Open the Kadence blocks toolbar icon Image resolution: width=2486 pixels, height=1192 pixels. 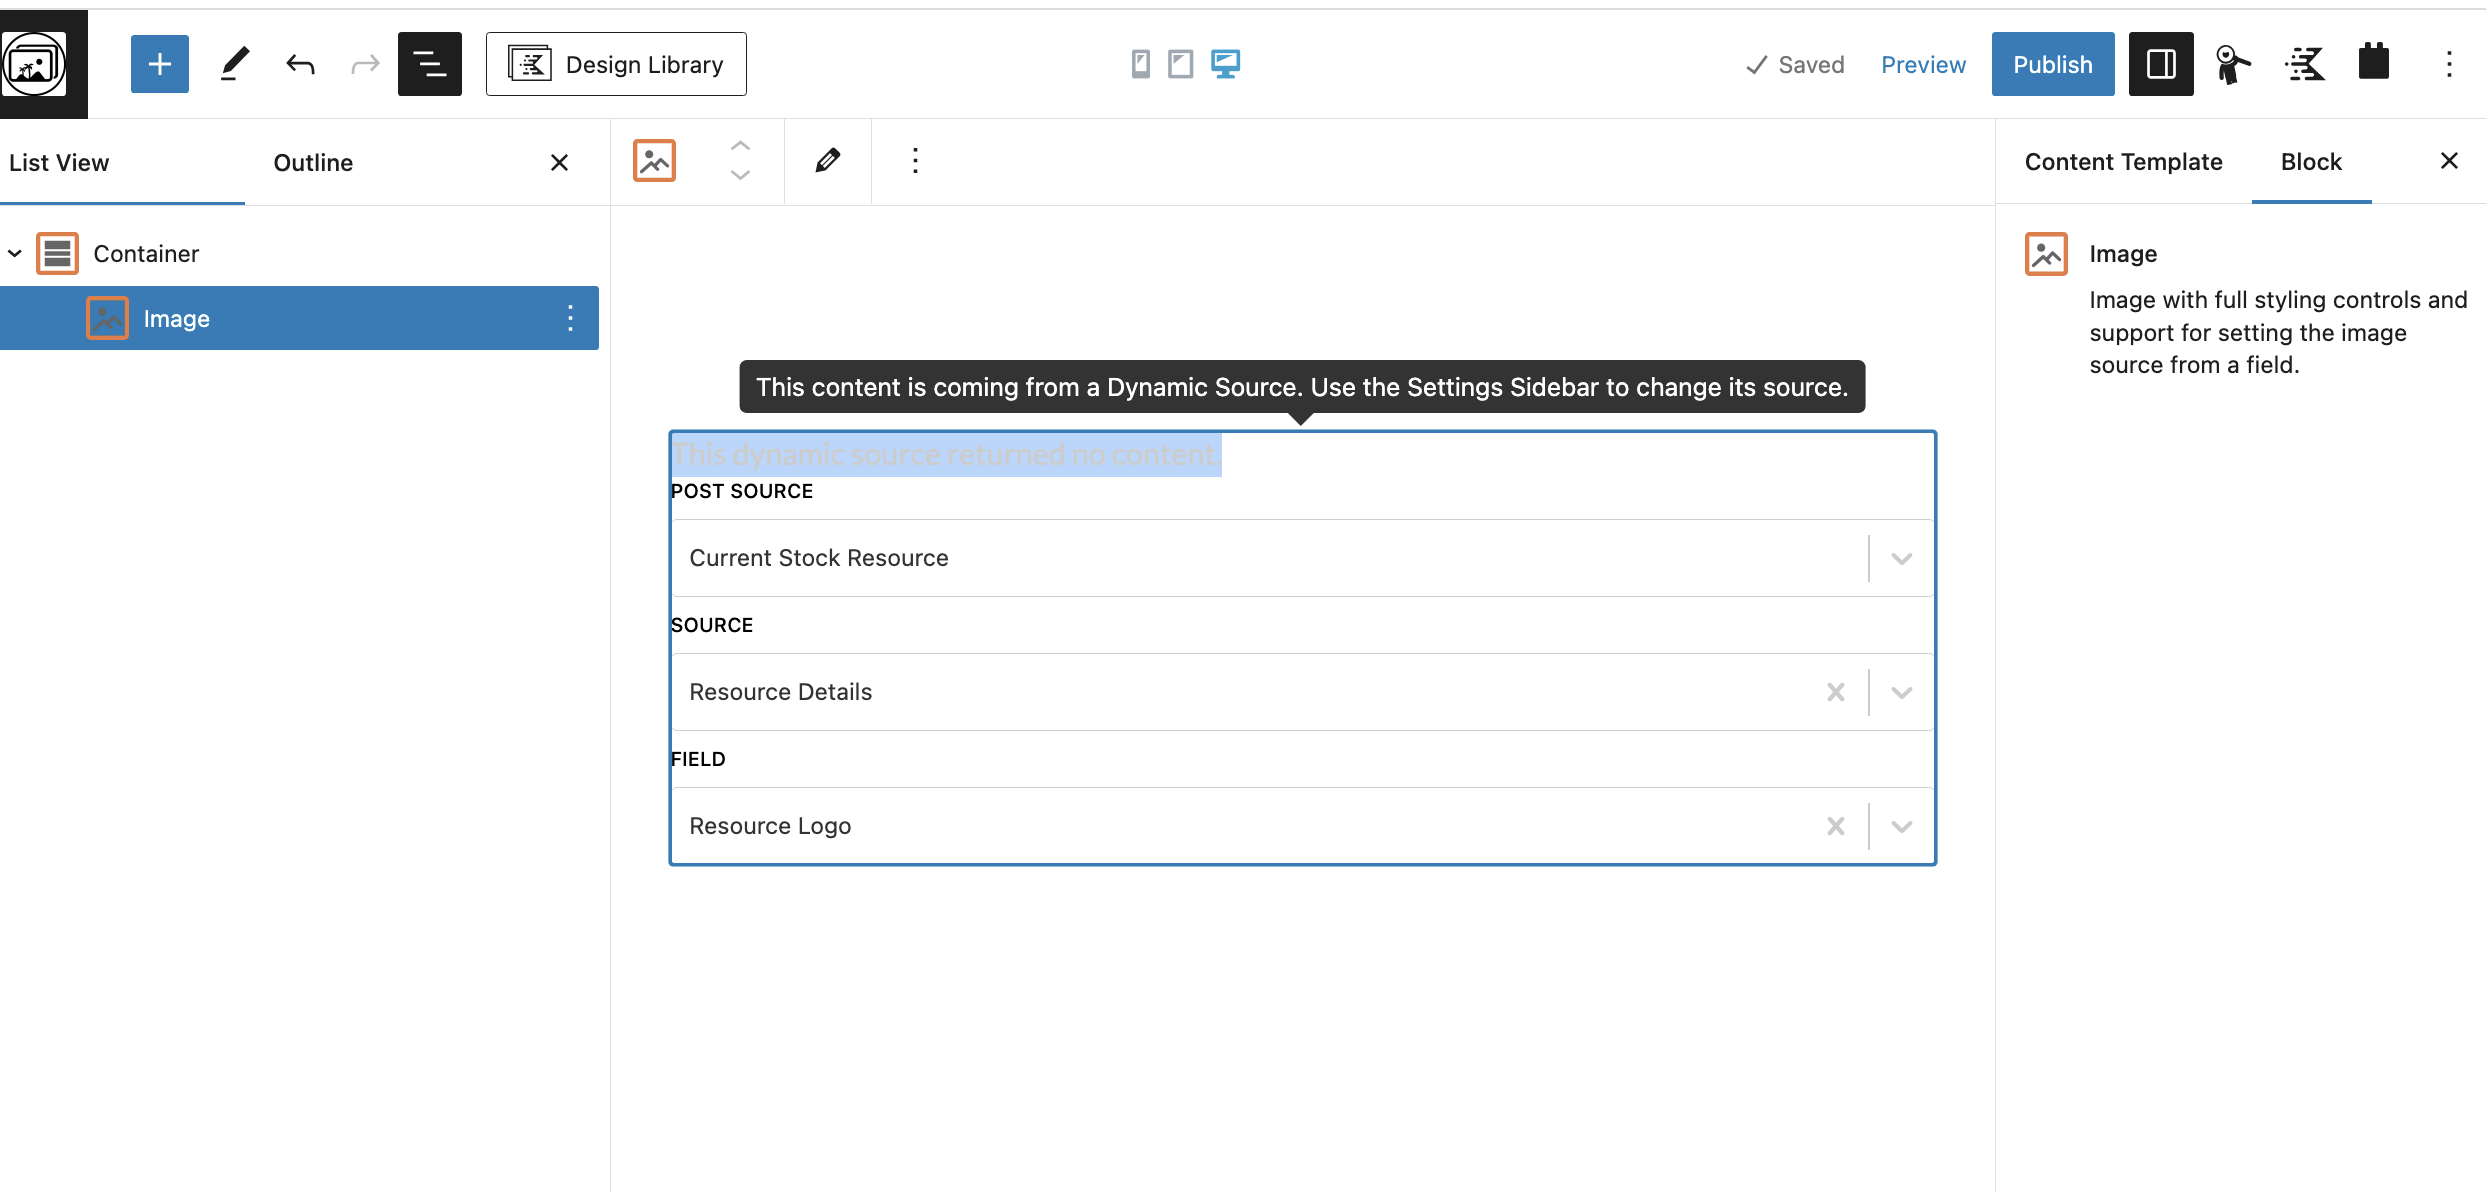point(2305,64)
